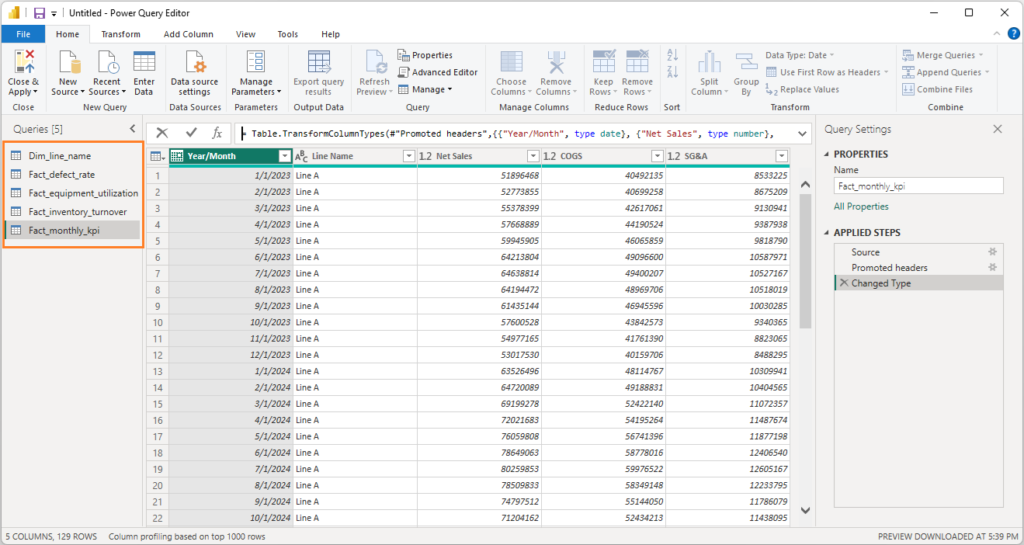Click the fx function icon

(x=217, y=133)
